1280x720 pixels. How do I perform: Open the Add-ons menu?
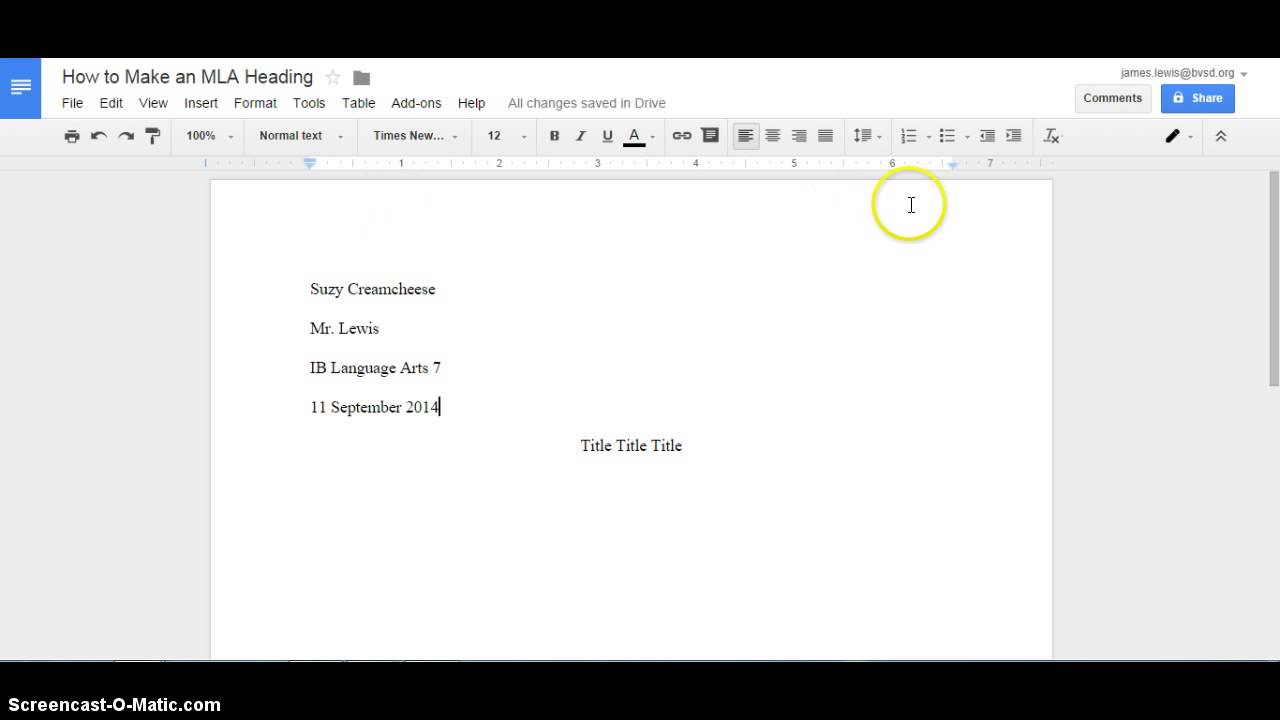(x=416, y=103)
